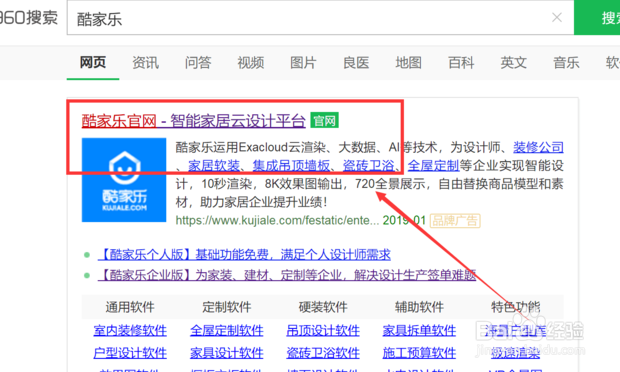Open the 瓷砖卫浴软件 link
Viewport: 620px width, 372px height.
coord(323,353)
